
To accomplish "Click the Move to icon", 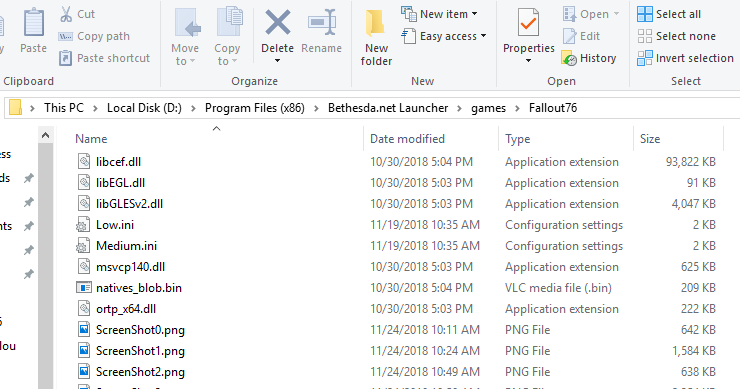I will point(187,23).
